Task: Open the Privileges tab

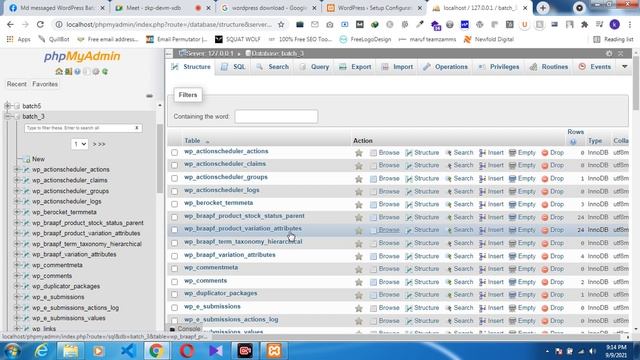Action: point(499,67)
